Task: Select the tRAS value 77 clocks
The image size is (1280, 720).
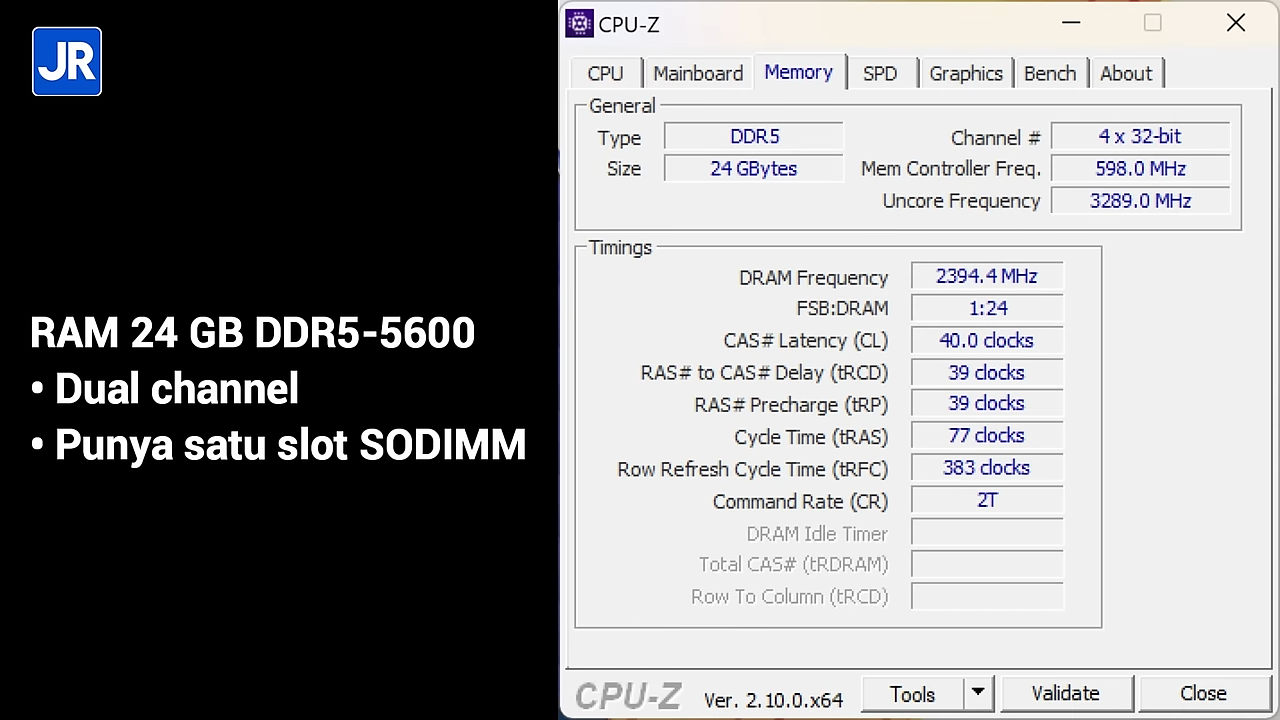Action: click(x=987, y=436)
